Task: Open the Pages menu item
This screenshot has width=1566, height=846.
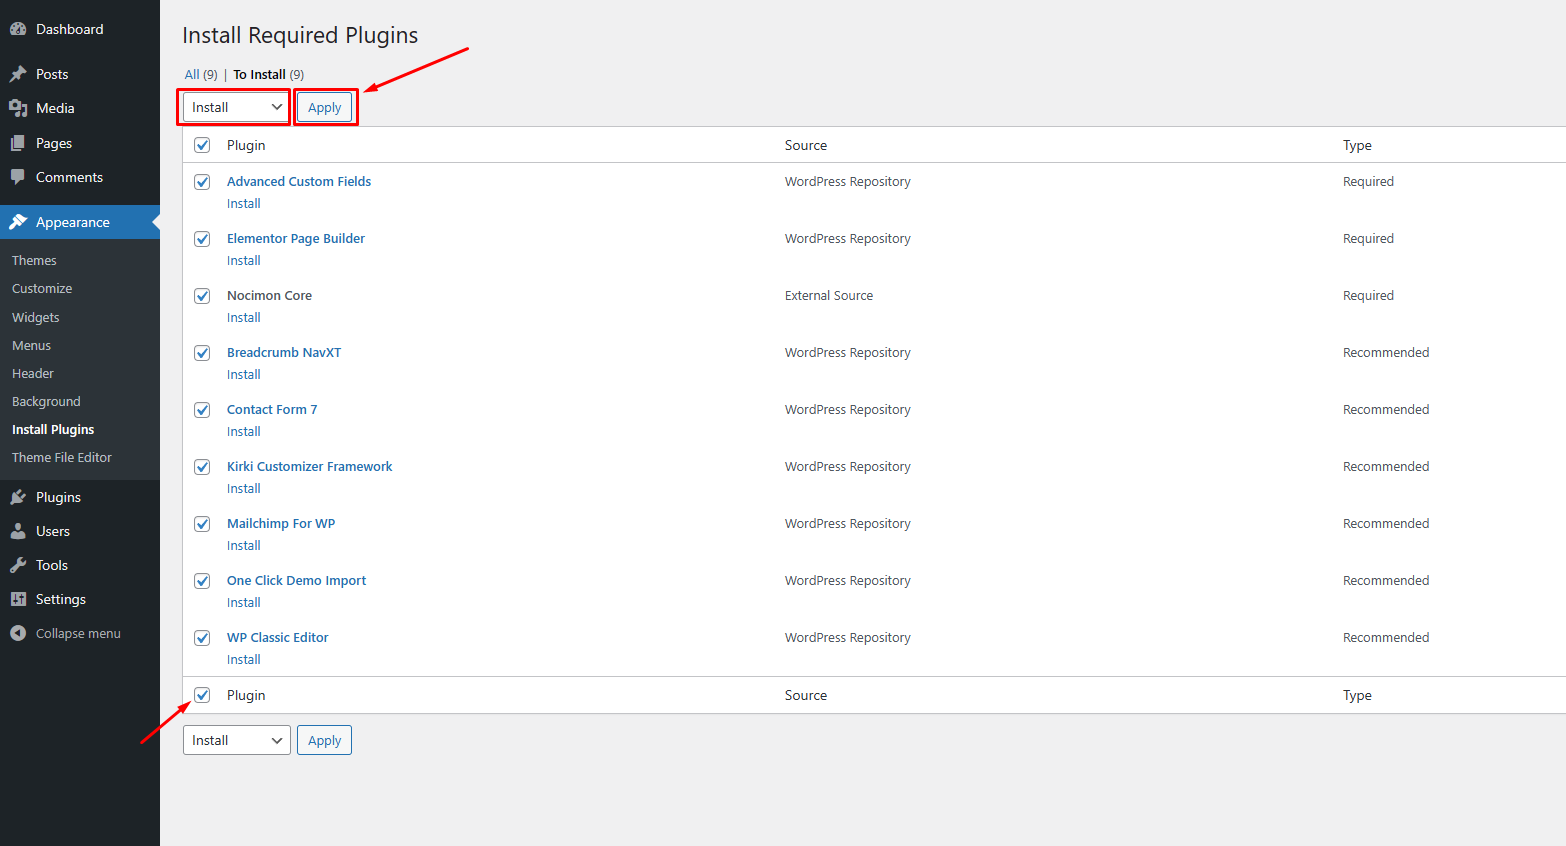Action: coord(80,143)
